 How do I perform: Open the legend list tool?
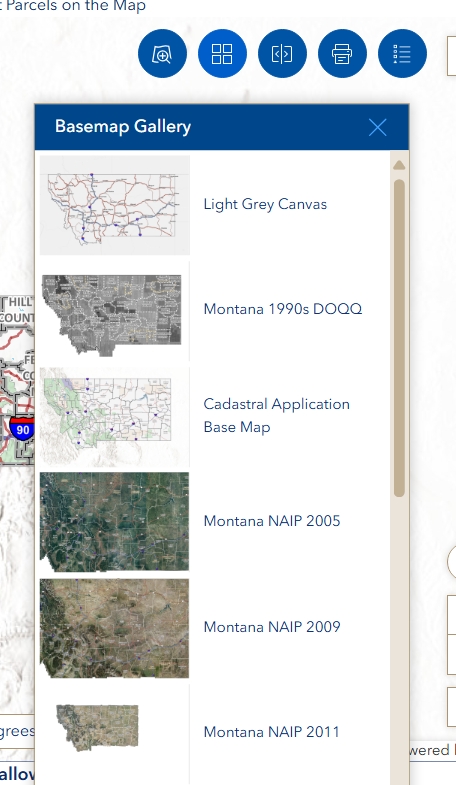402,54
